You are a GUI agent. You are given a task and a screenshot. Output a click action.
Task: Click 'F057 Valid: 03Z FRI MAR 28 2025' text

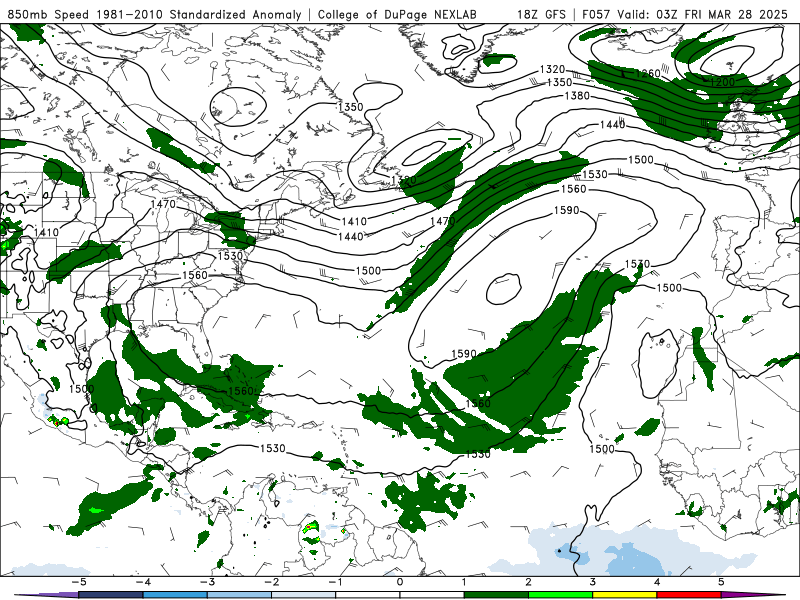(x=685, y=14)
